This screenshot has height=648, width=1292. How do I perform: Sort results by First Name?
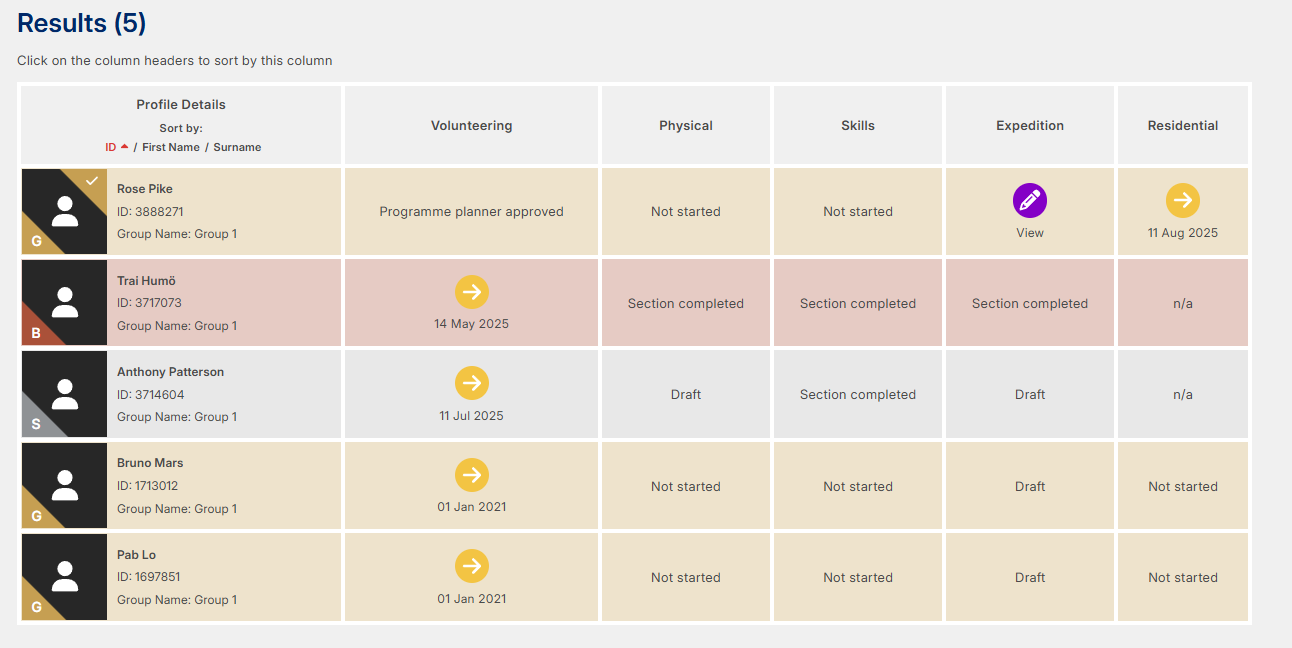[x=171, y=147]
